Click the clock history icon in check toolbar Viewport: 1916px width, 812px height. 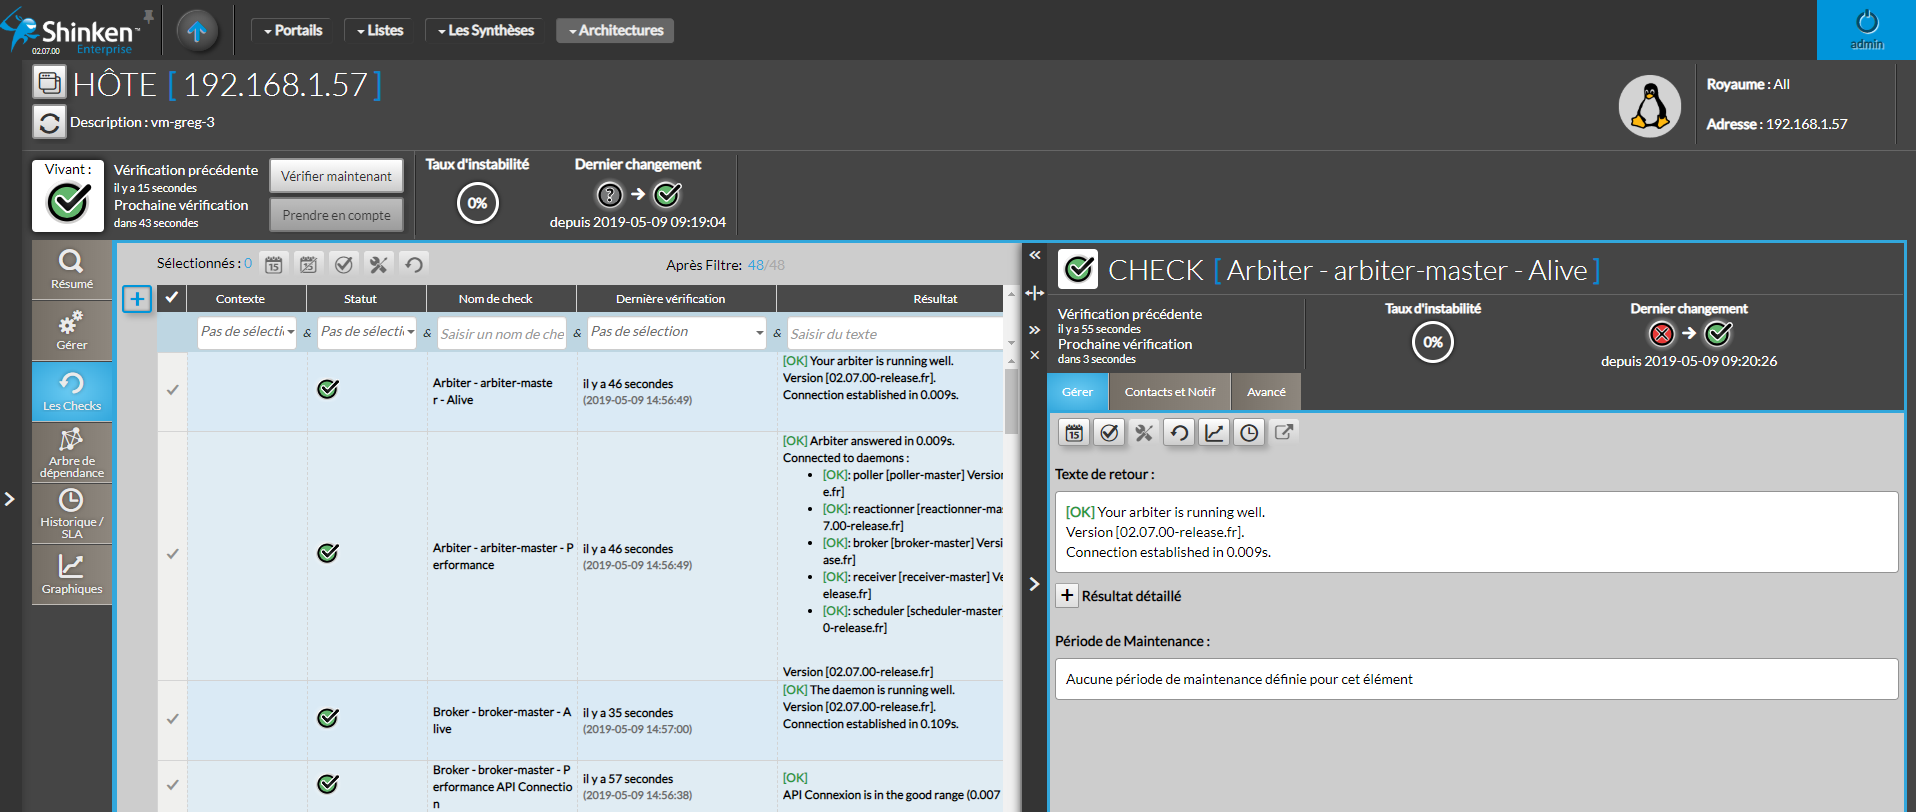(x=1249, y=433)
